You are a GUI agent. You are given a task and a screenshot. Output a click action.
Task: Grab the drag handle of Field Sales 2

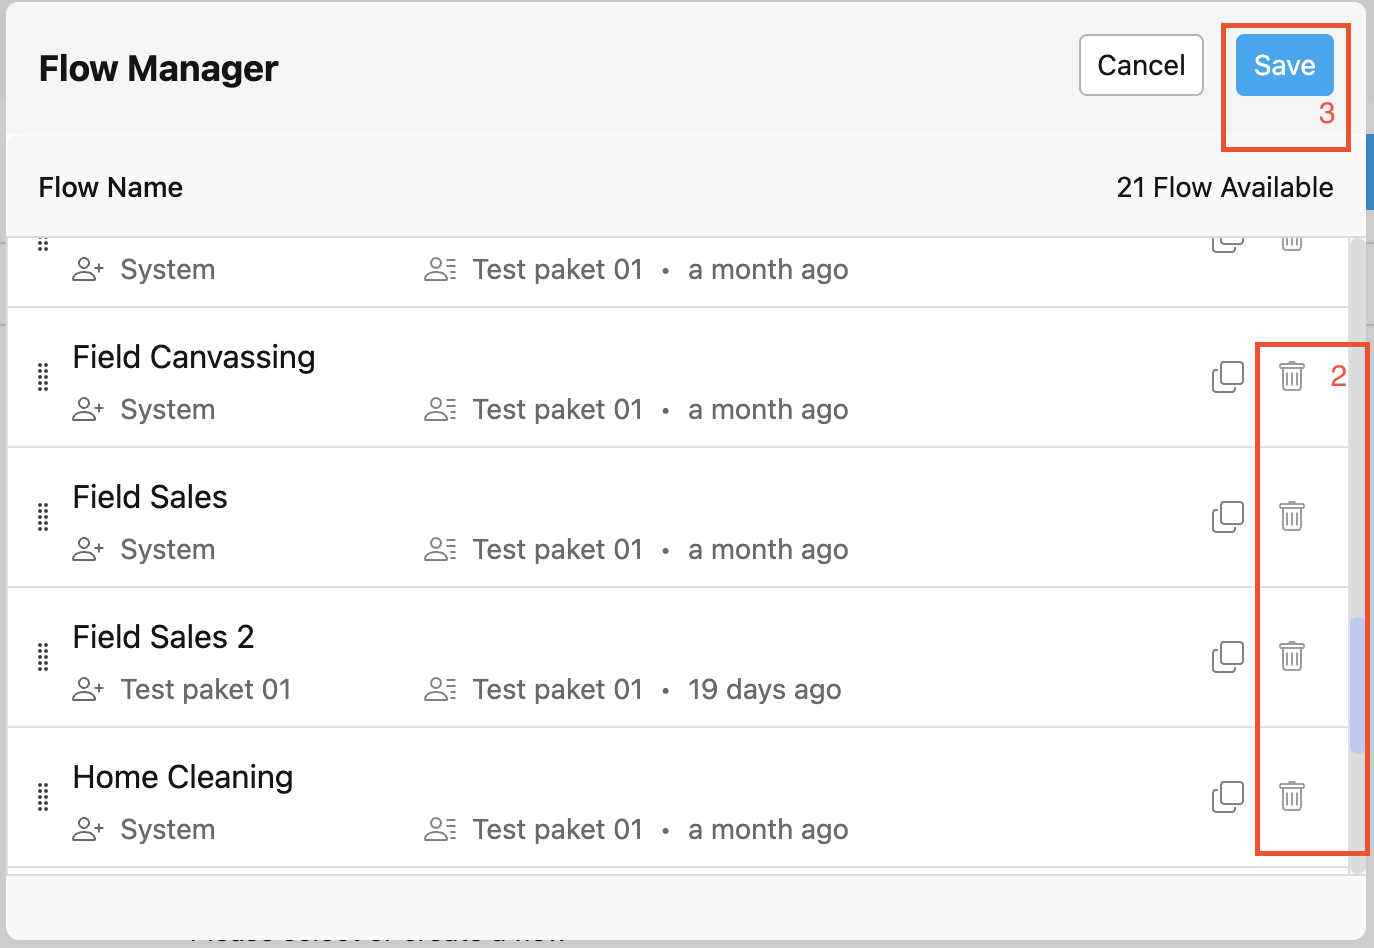(x=42, y=657)
